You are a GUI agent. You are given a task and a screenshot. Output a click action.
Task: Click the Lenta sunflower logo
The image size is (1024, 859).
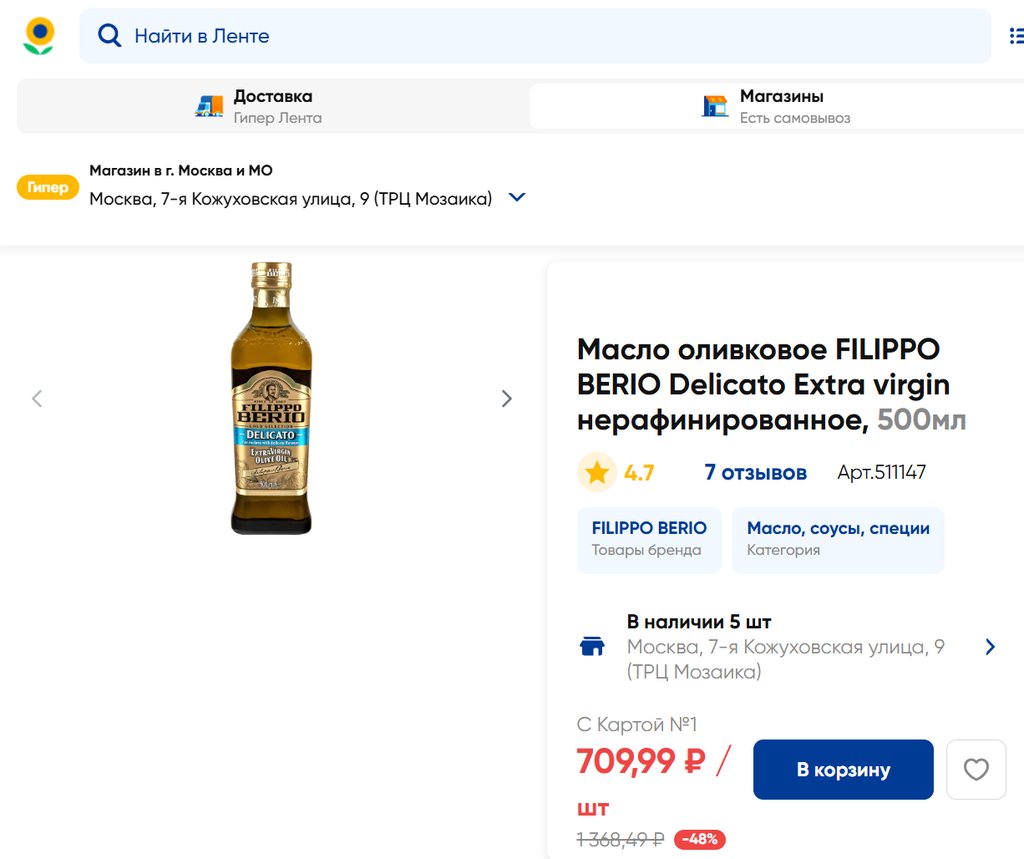click(x=39, y=36)
